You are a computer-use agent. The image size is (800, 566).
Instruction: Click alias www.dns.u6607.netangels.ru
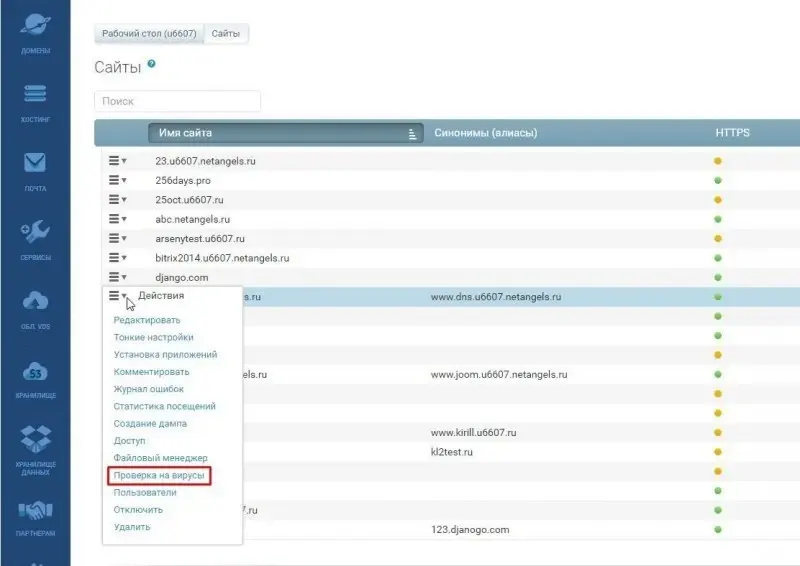point(496,297)
